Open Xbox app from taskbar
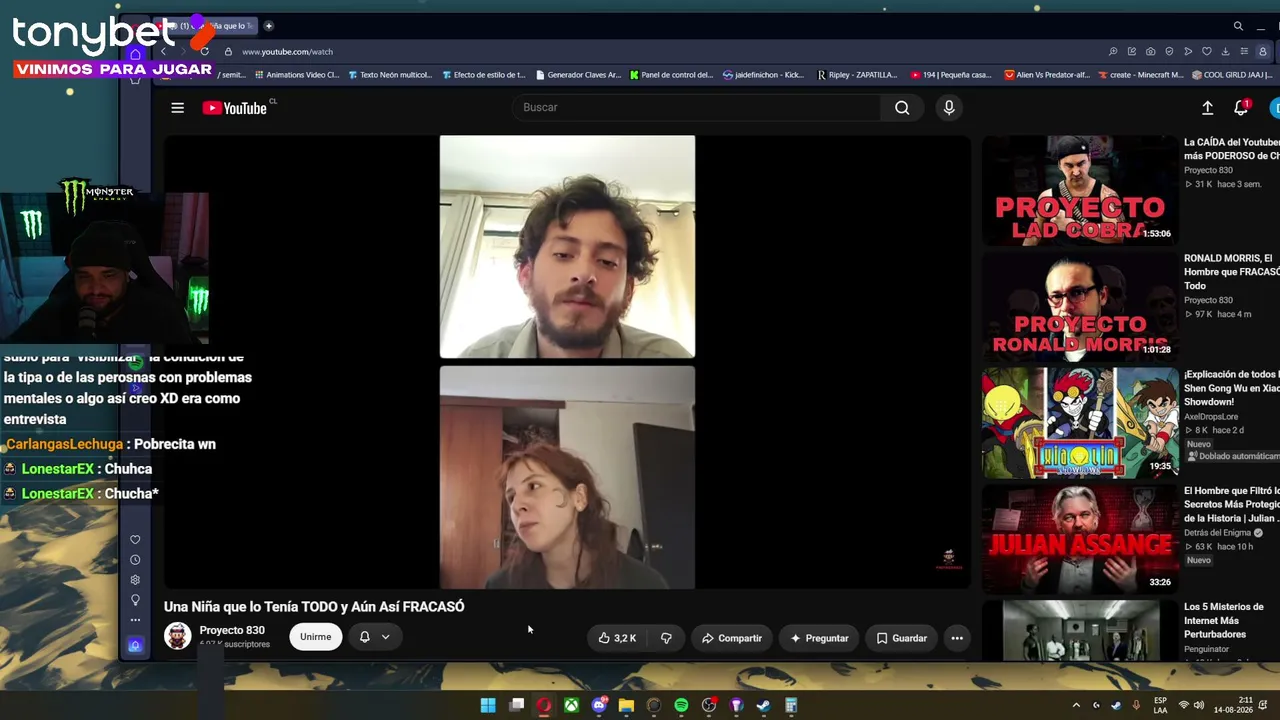The height and width of the screenshot is (720, 1280). (x=571, y=705)
